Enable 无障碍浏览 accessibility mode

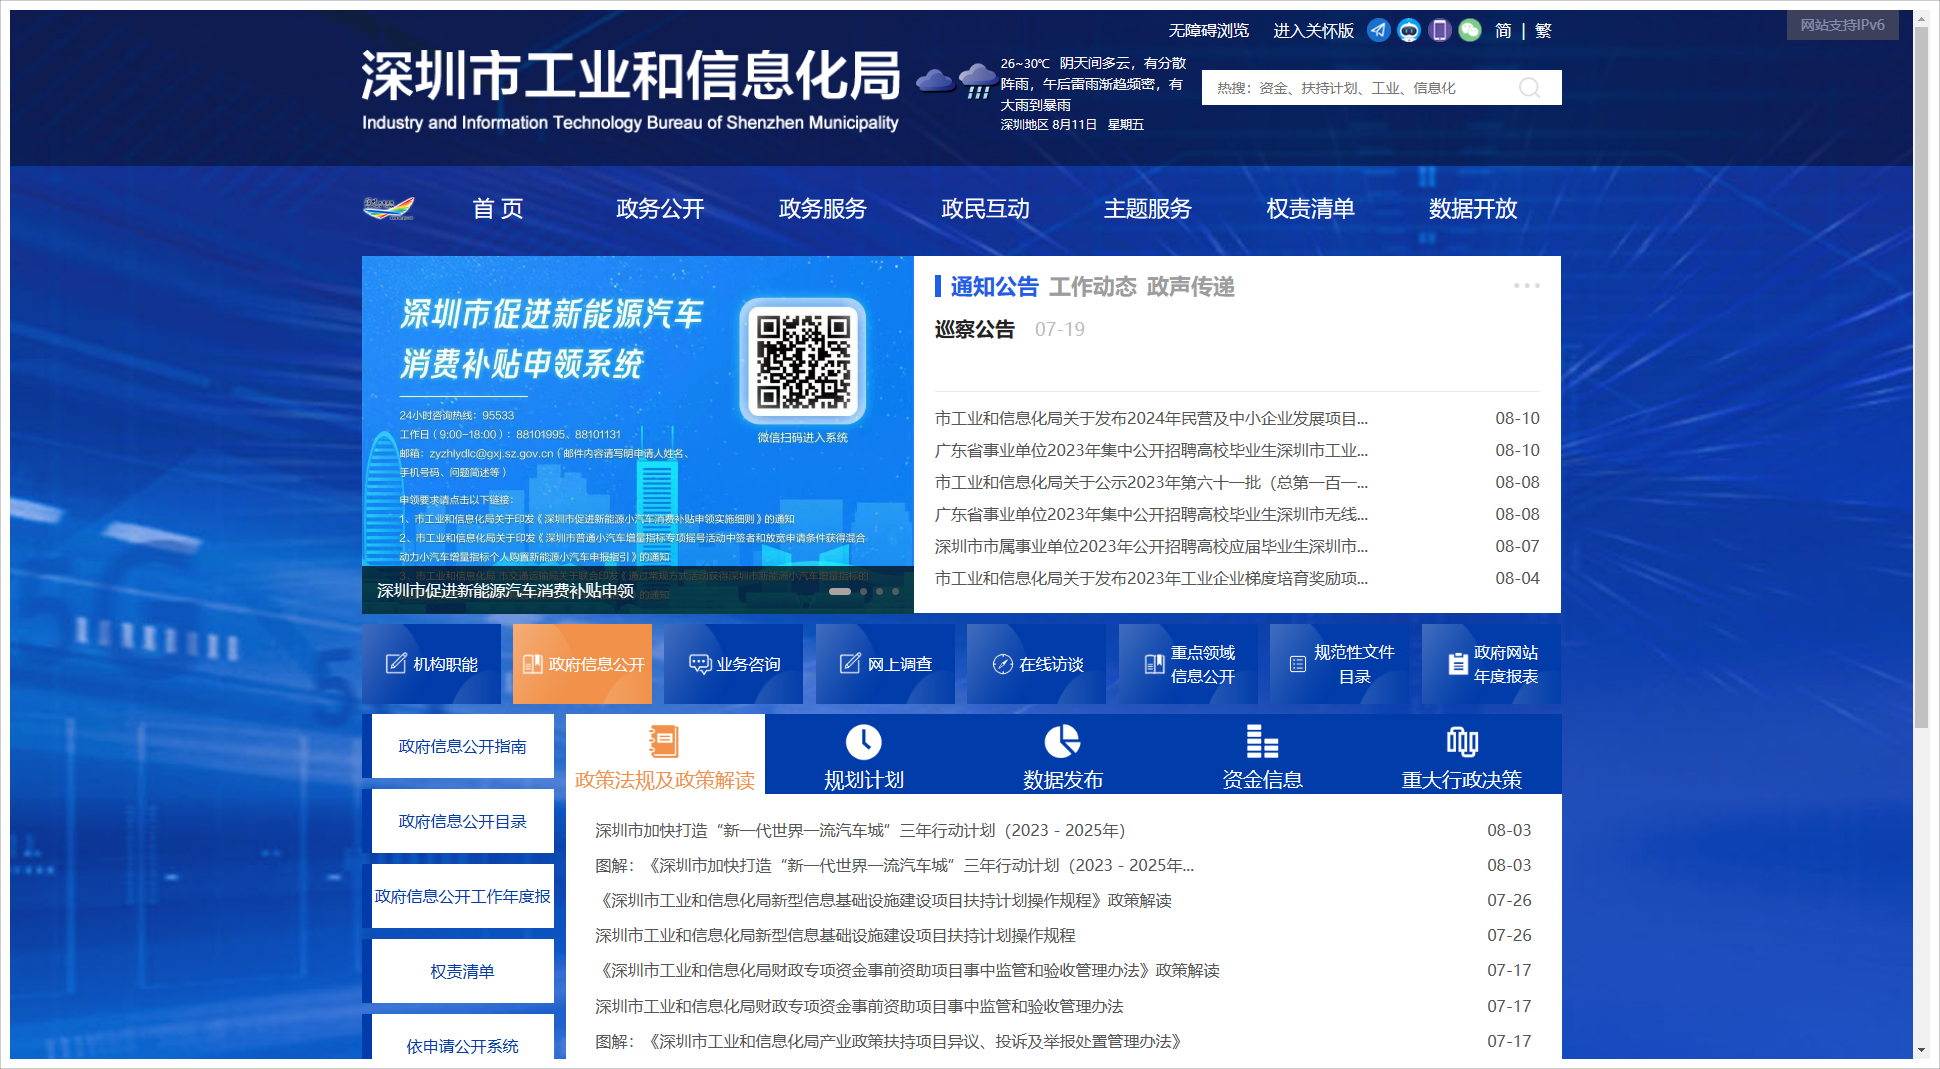click(1208, 31)
